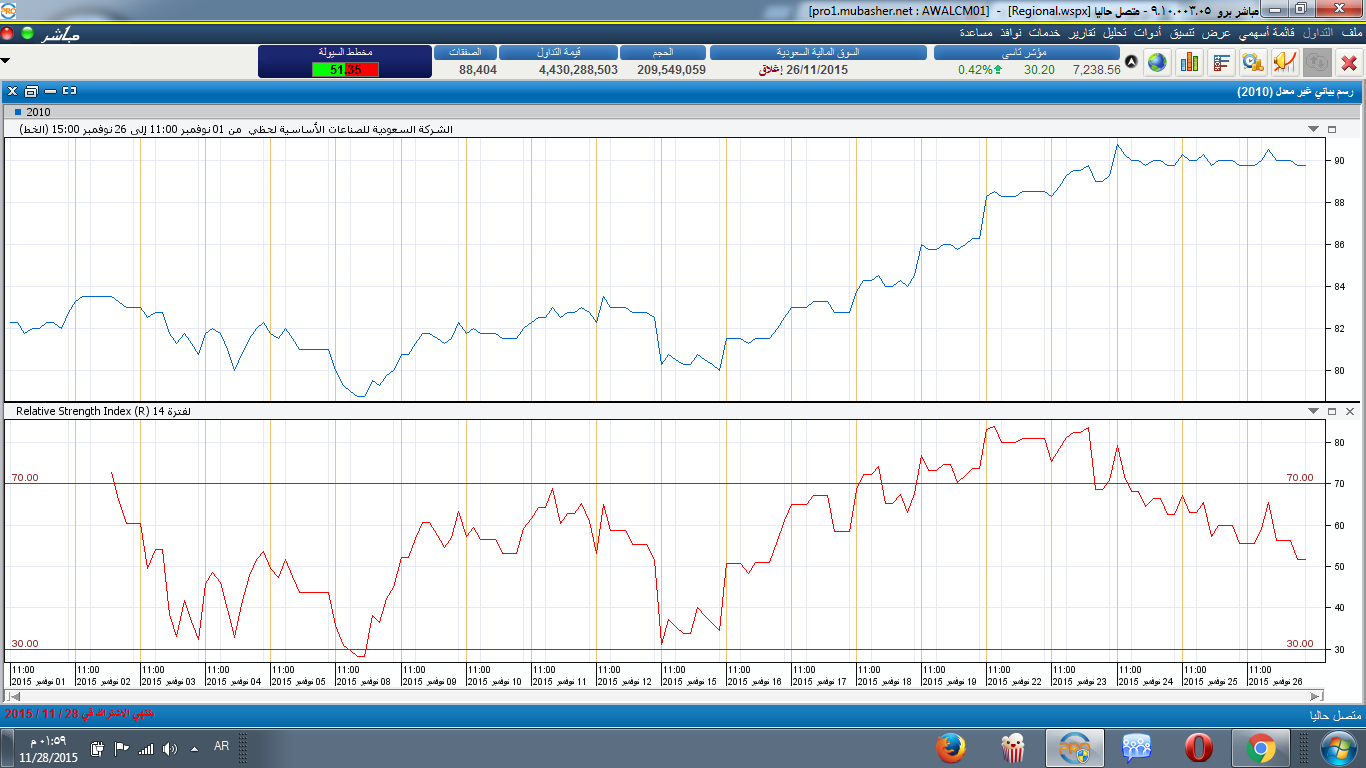This screenshot has height=768, width=1366.
Task: Click the subscription expiry notice in status bar
Action: pos(79,714)
